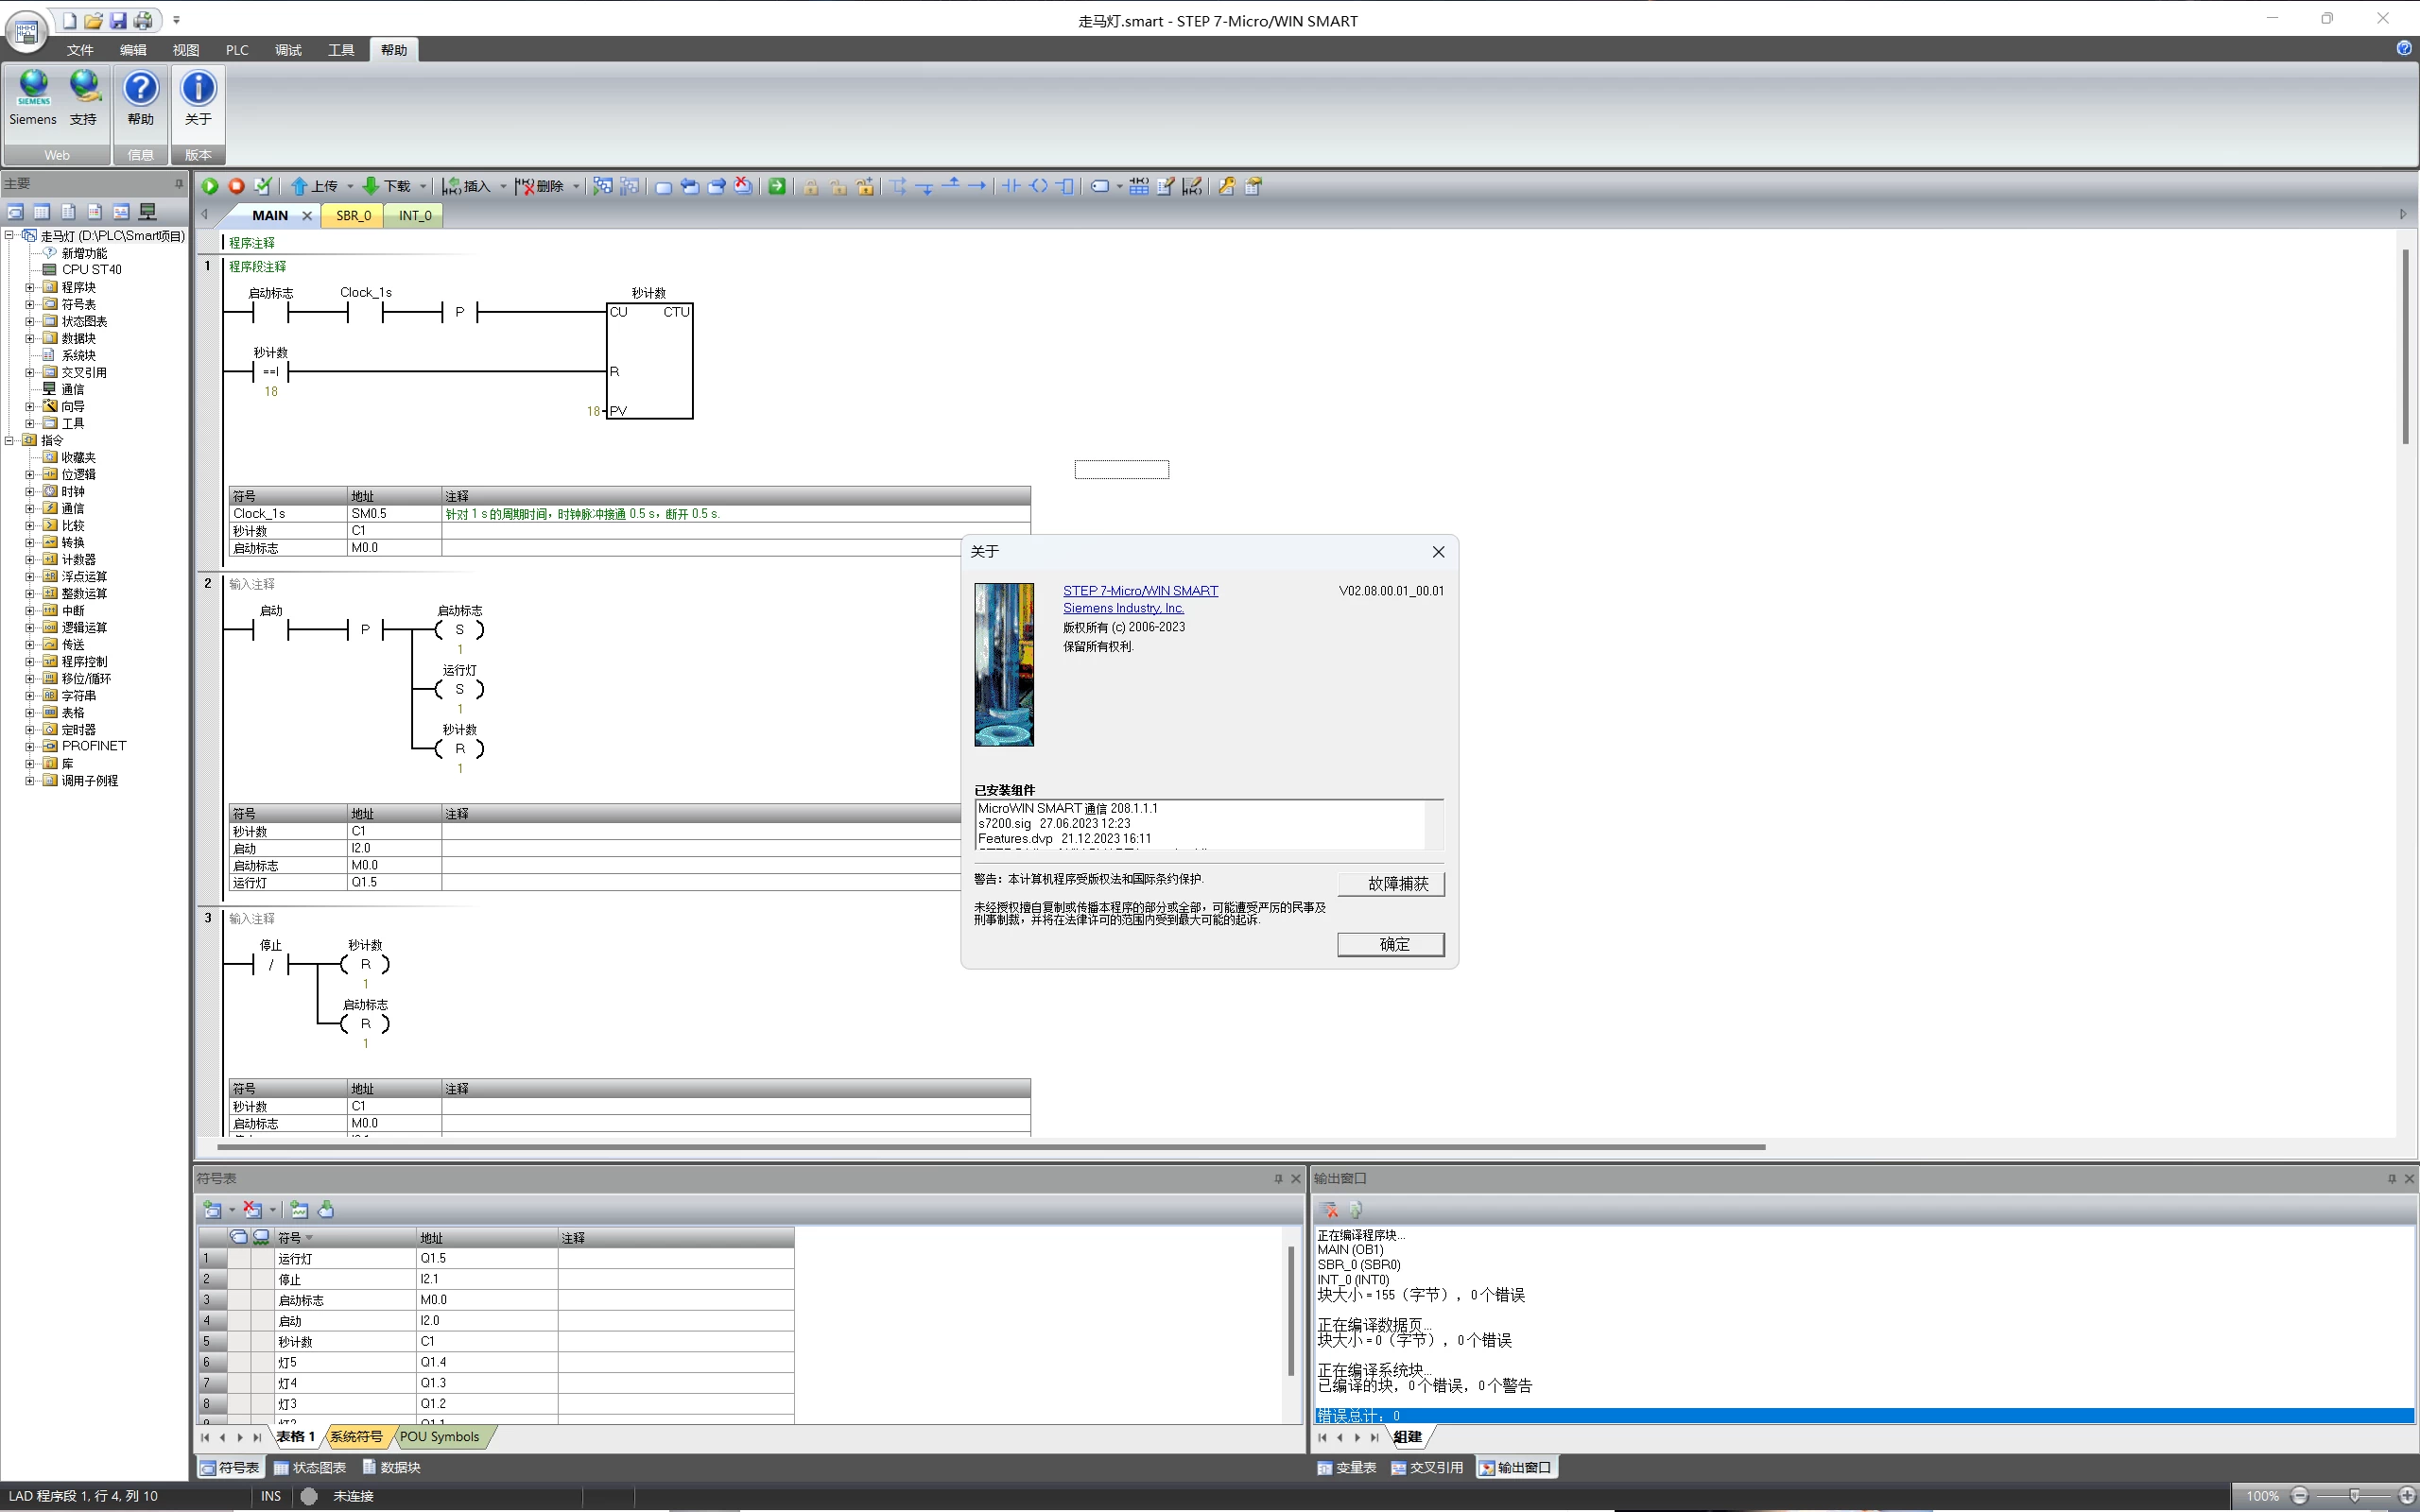The height and width of the screenshot is (1512, 2420).
Task: Click the 上传 upload button
Action: pyautogui.click(x=314, y=186)
